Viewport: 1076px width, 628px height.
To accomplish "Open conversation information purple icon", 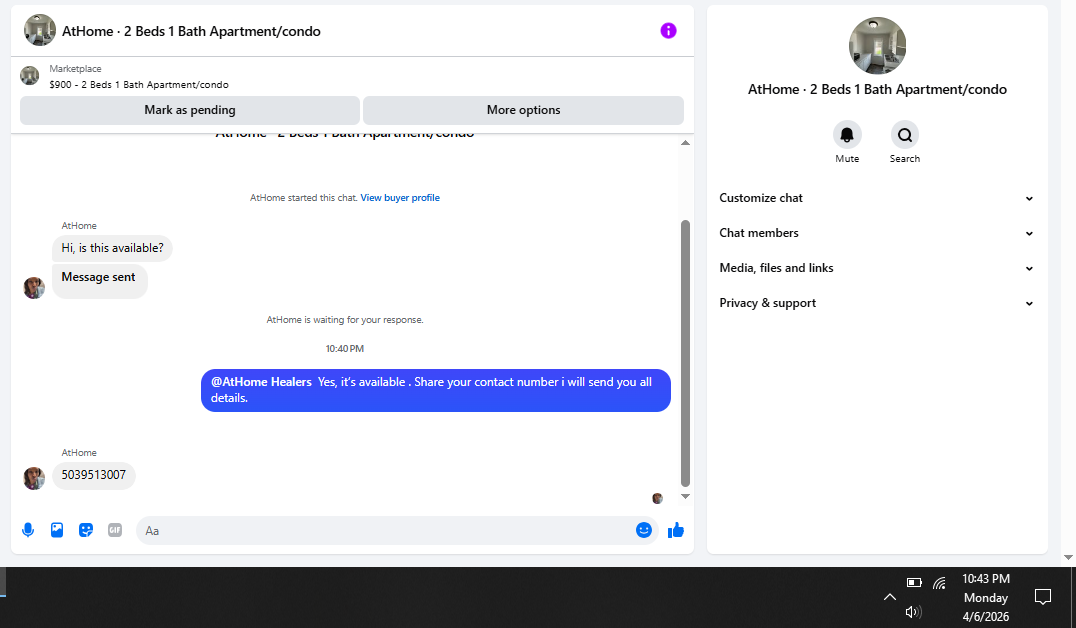I will coord(668,31).
